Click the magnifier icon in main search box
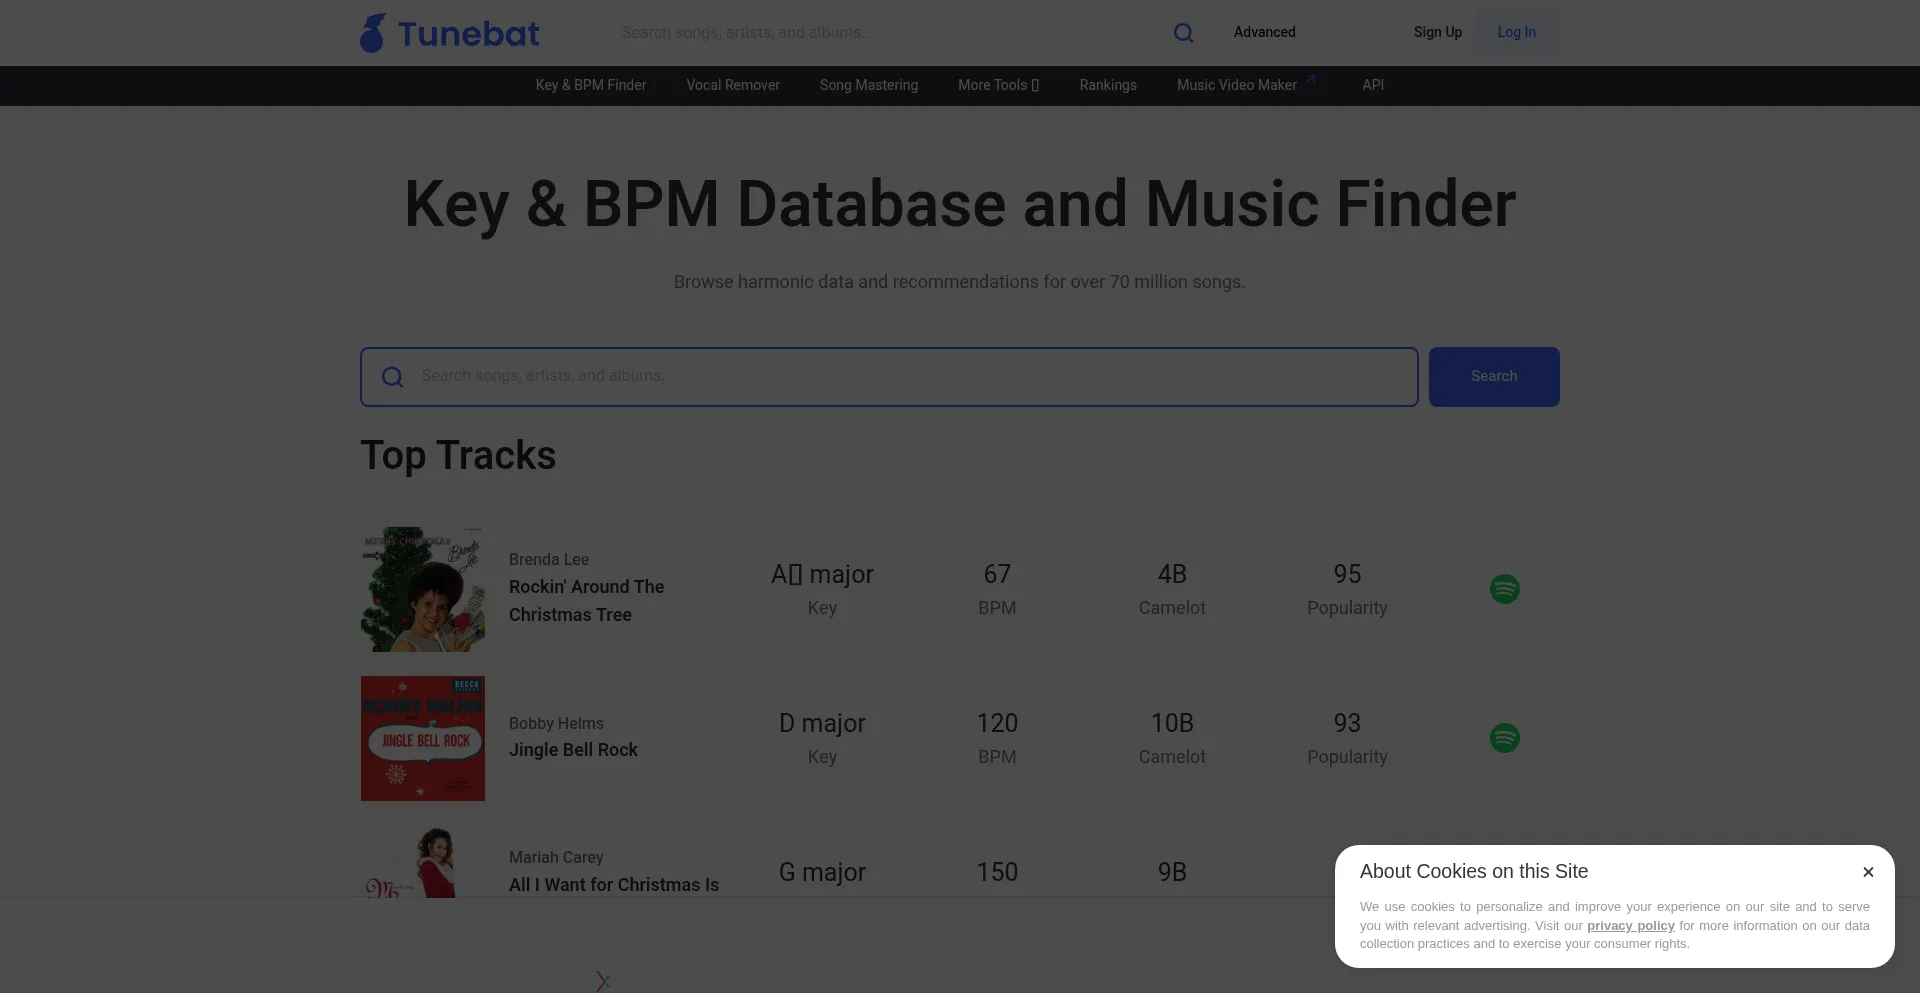 393,377
